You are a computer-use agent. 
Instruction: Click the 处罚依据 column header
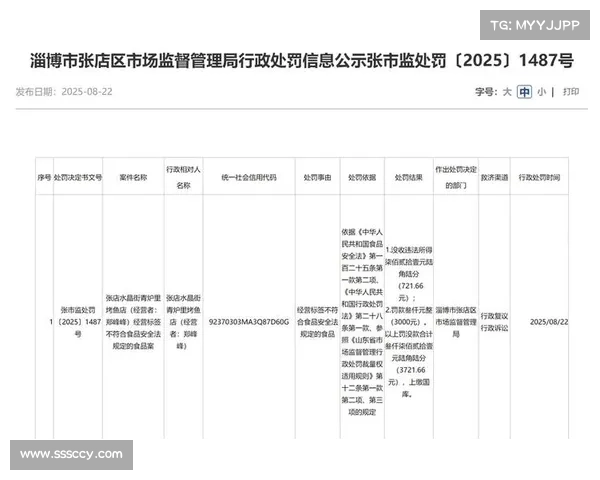click(x=362, y=177)
